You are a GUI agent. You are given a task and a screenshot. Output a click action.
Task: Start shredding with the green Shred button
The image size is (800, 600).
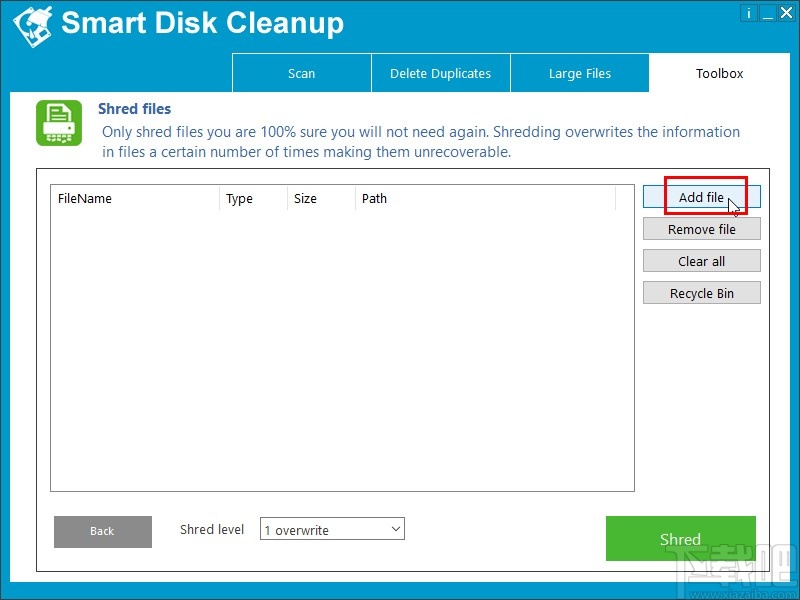(x=681, y=538)
